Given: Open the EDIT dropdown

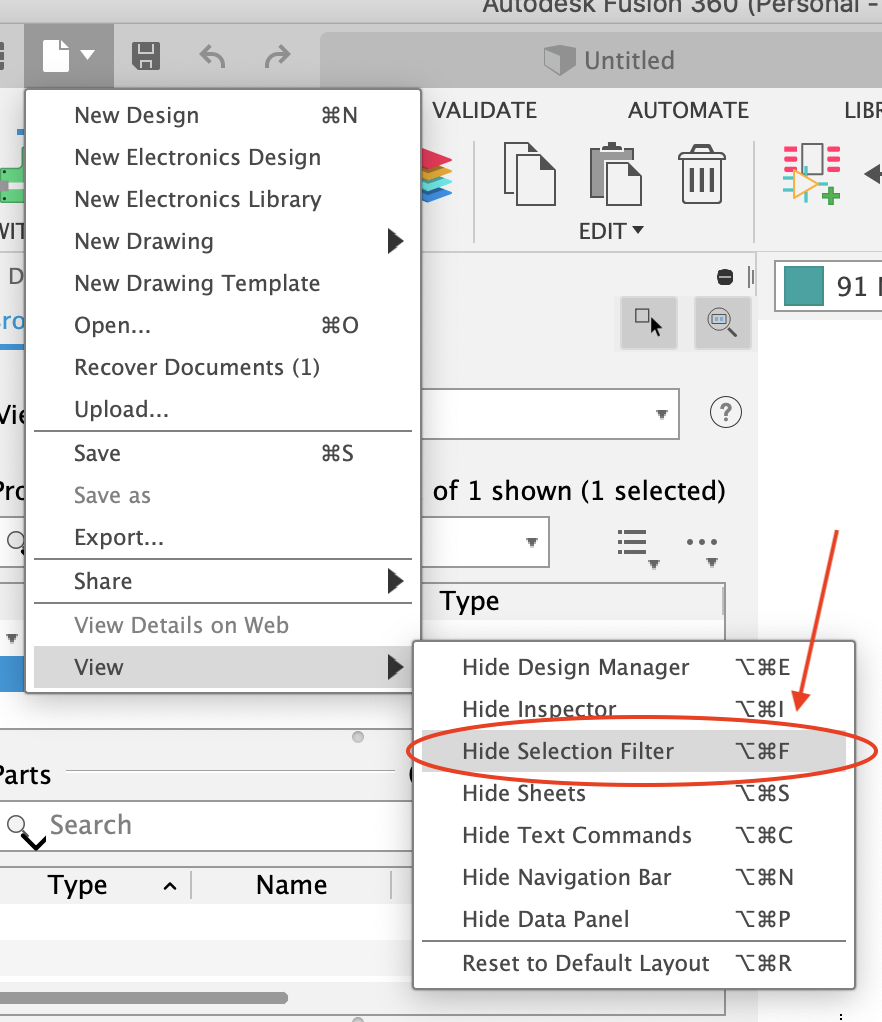Looking at the screenshot, I should pos(611,230).
